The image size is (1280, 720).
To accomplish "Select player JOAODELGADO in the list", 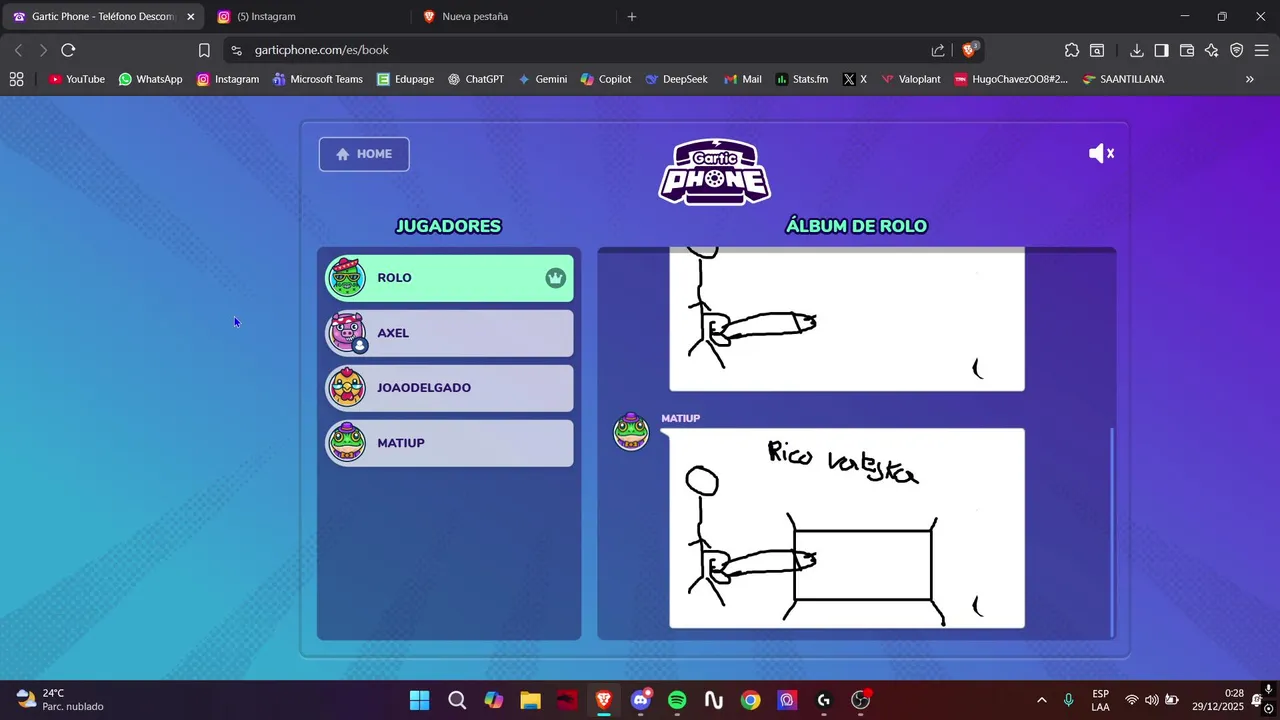I will [449, 388].
